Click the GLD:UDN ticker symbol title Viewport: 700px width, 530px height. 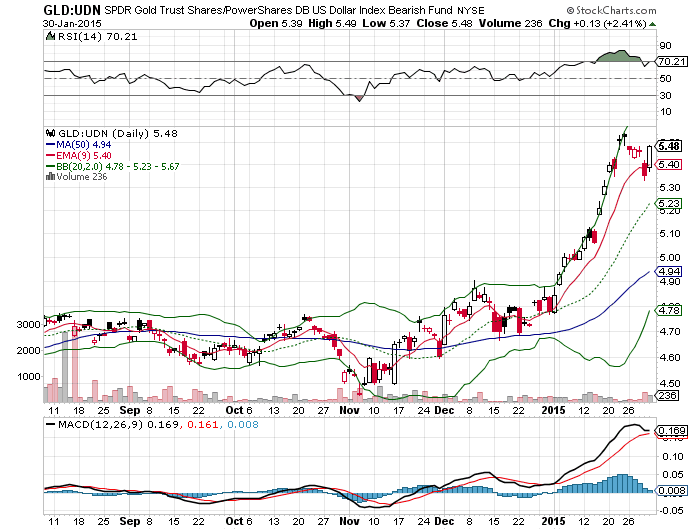tap(72, 9)
